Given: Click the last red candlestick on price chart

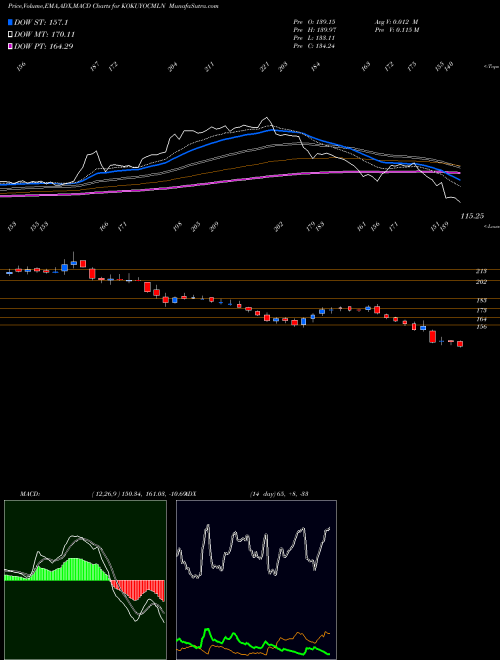Looking at the screenshot, I should (x=460, y=344).
